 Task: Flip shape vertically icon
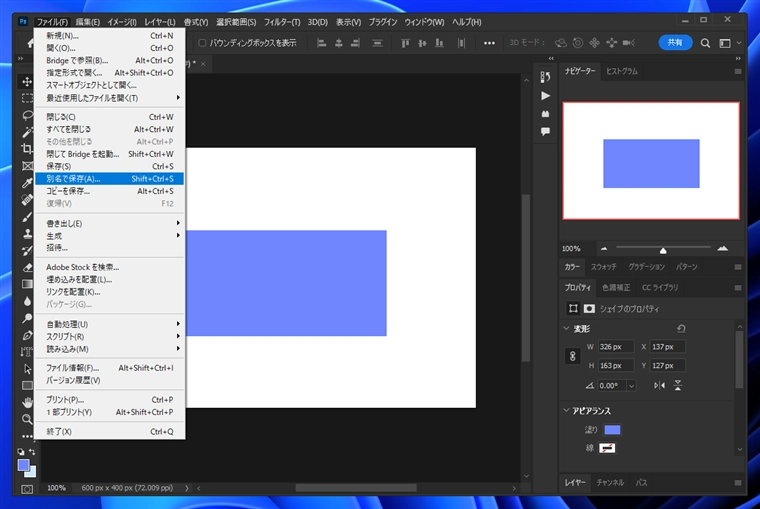[678, 385]
